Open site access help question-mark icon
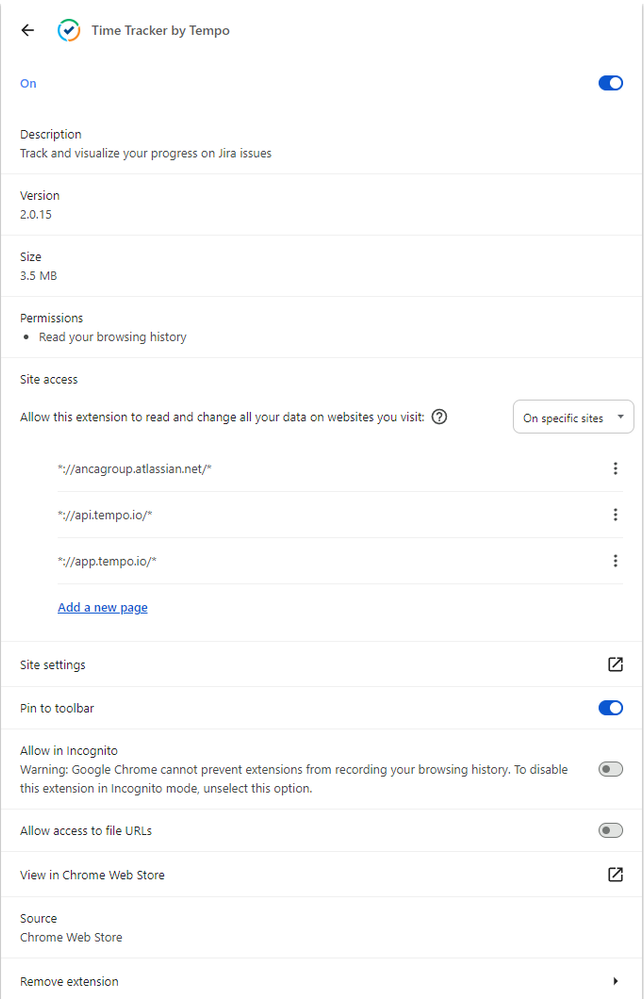 [x=439, y=417]
